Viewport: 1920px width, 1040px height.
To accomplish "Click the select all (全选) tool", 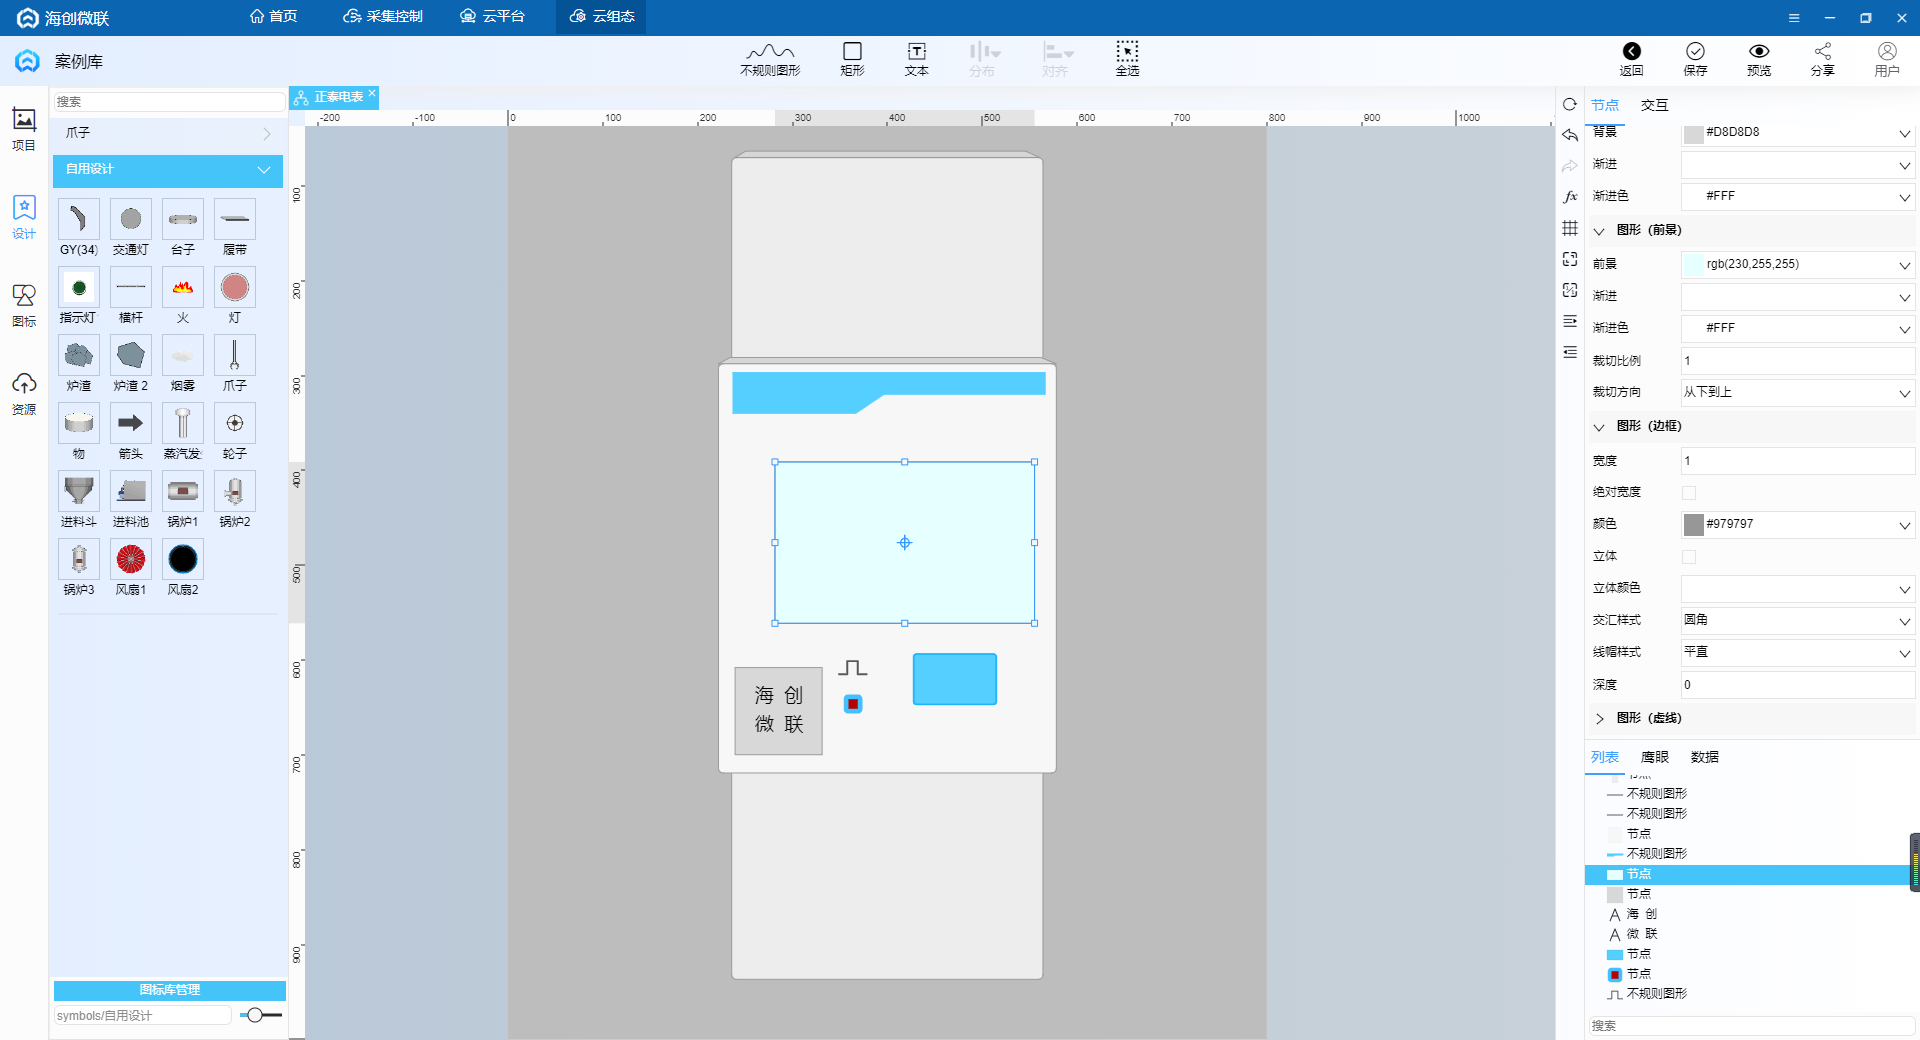I will coord(1127,59).
